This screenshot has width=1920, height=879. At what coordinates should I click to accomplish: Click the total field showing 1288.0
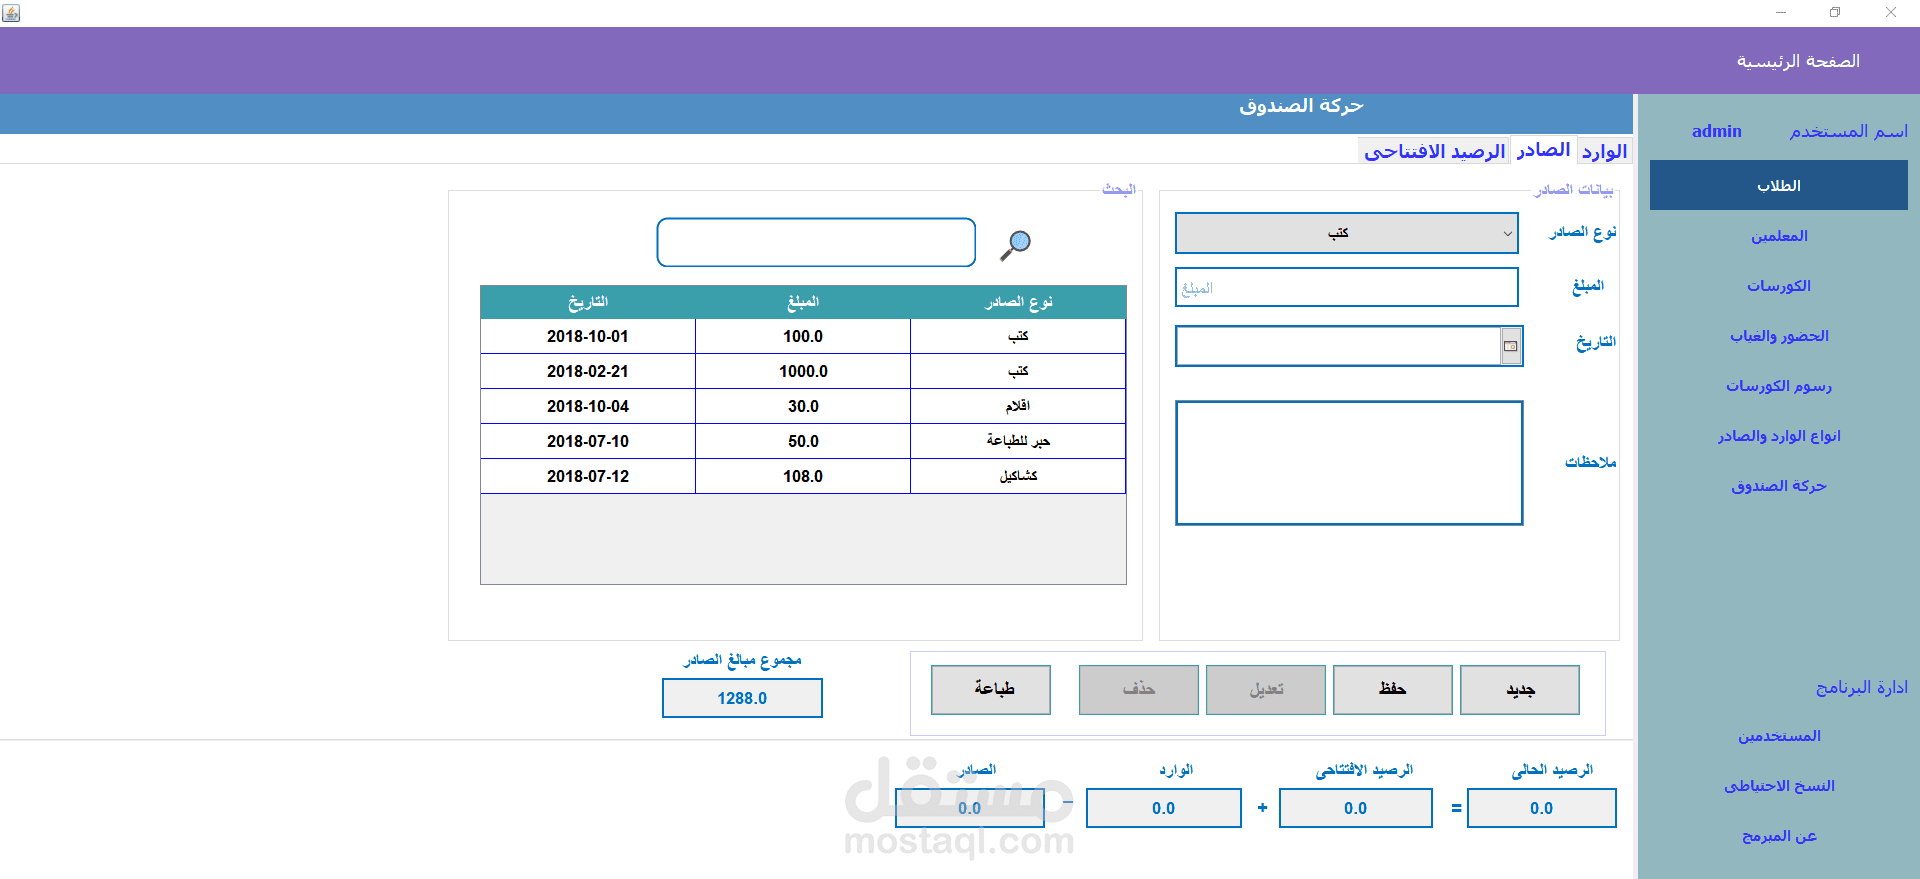742,698
